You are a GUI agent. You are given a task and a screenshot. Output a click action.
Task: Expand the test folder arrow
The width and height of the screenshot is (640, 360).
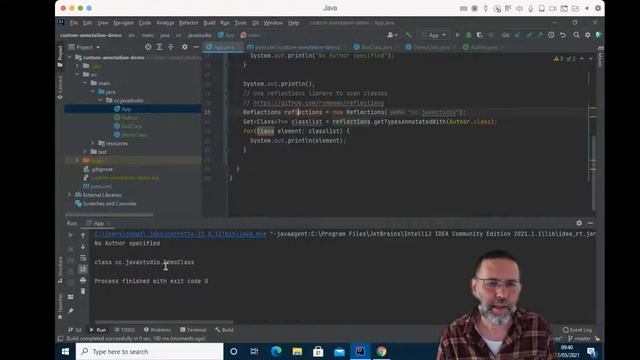tap(85, 152)
